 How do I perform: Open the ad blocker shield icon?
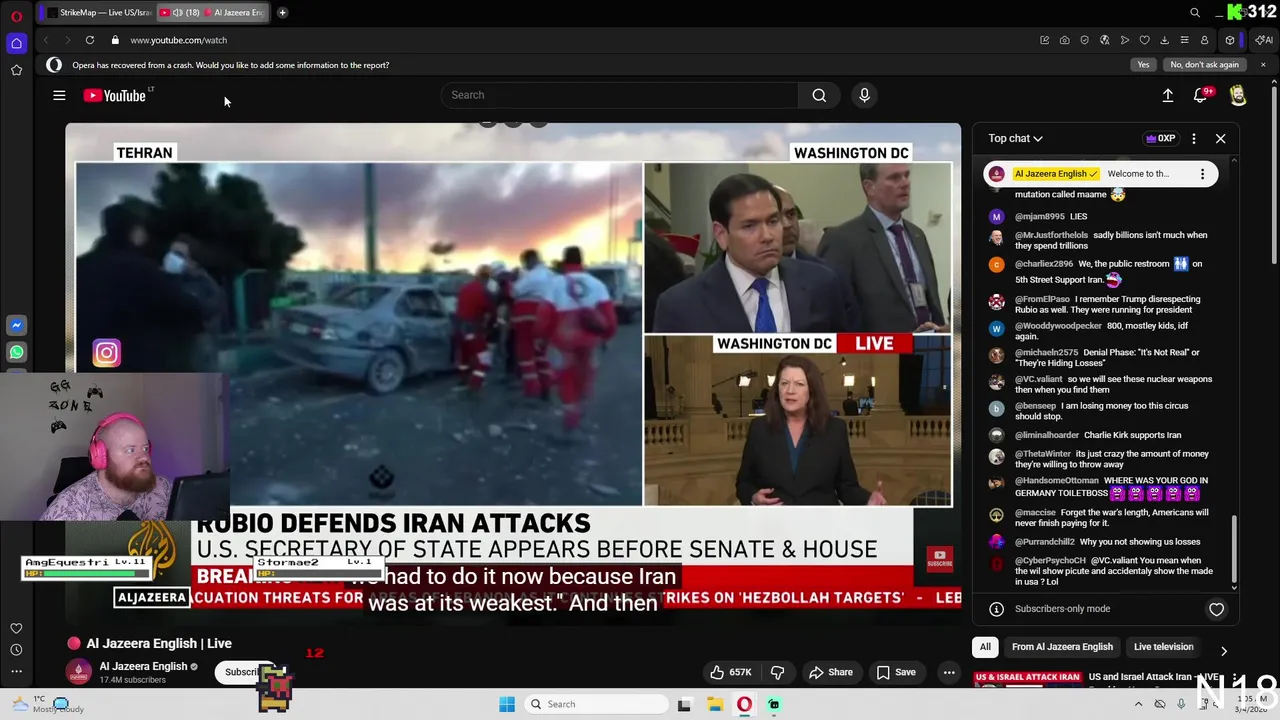1084,40
